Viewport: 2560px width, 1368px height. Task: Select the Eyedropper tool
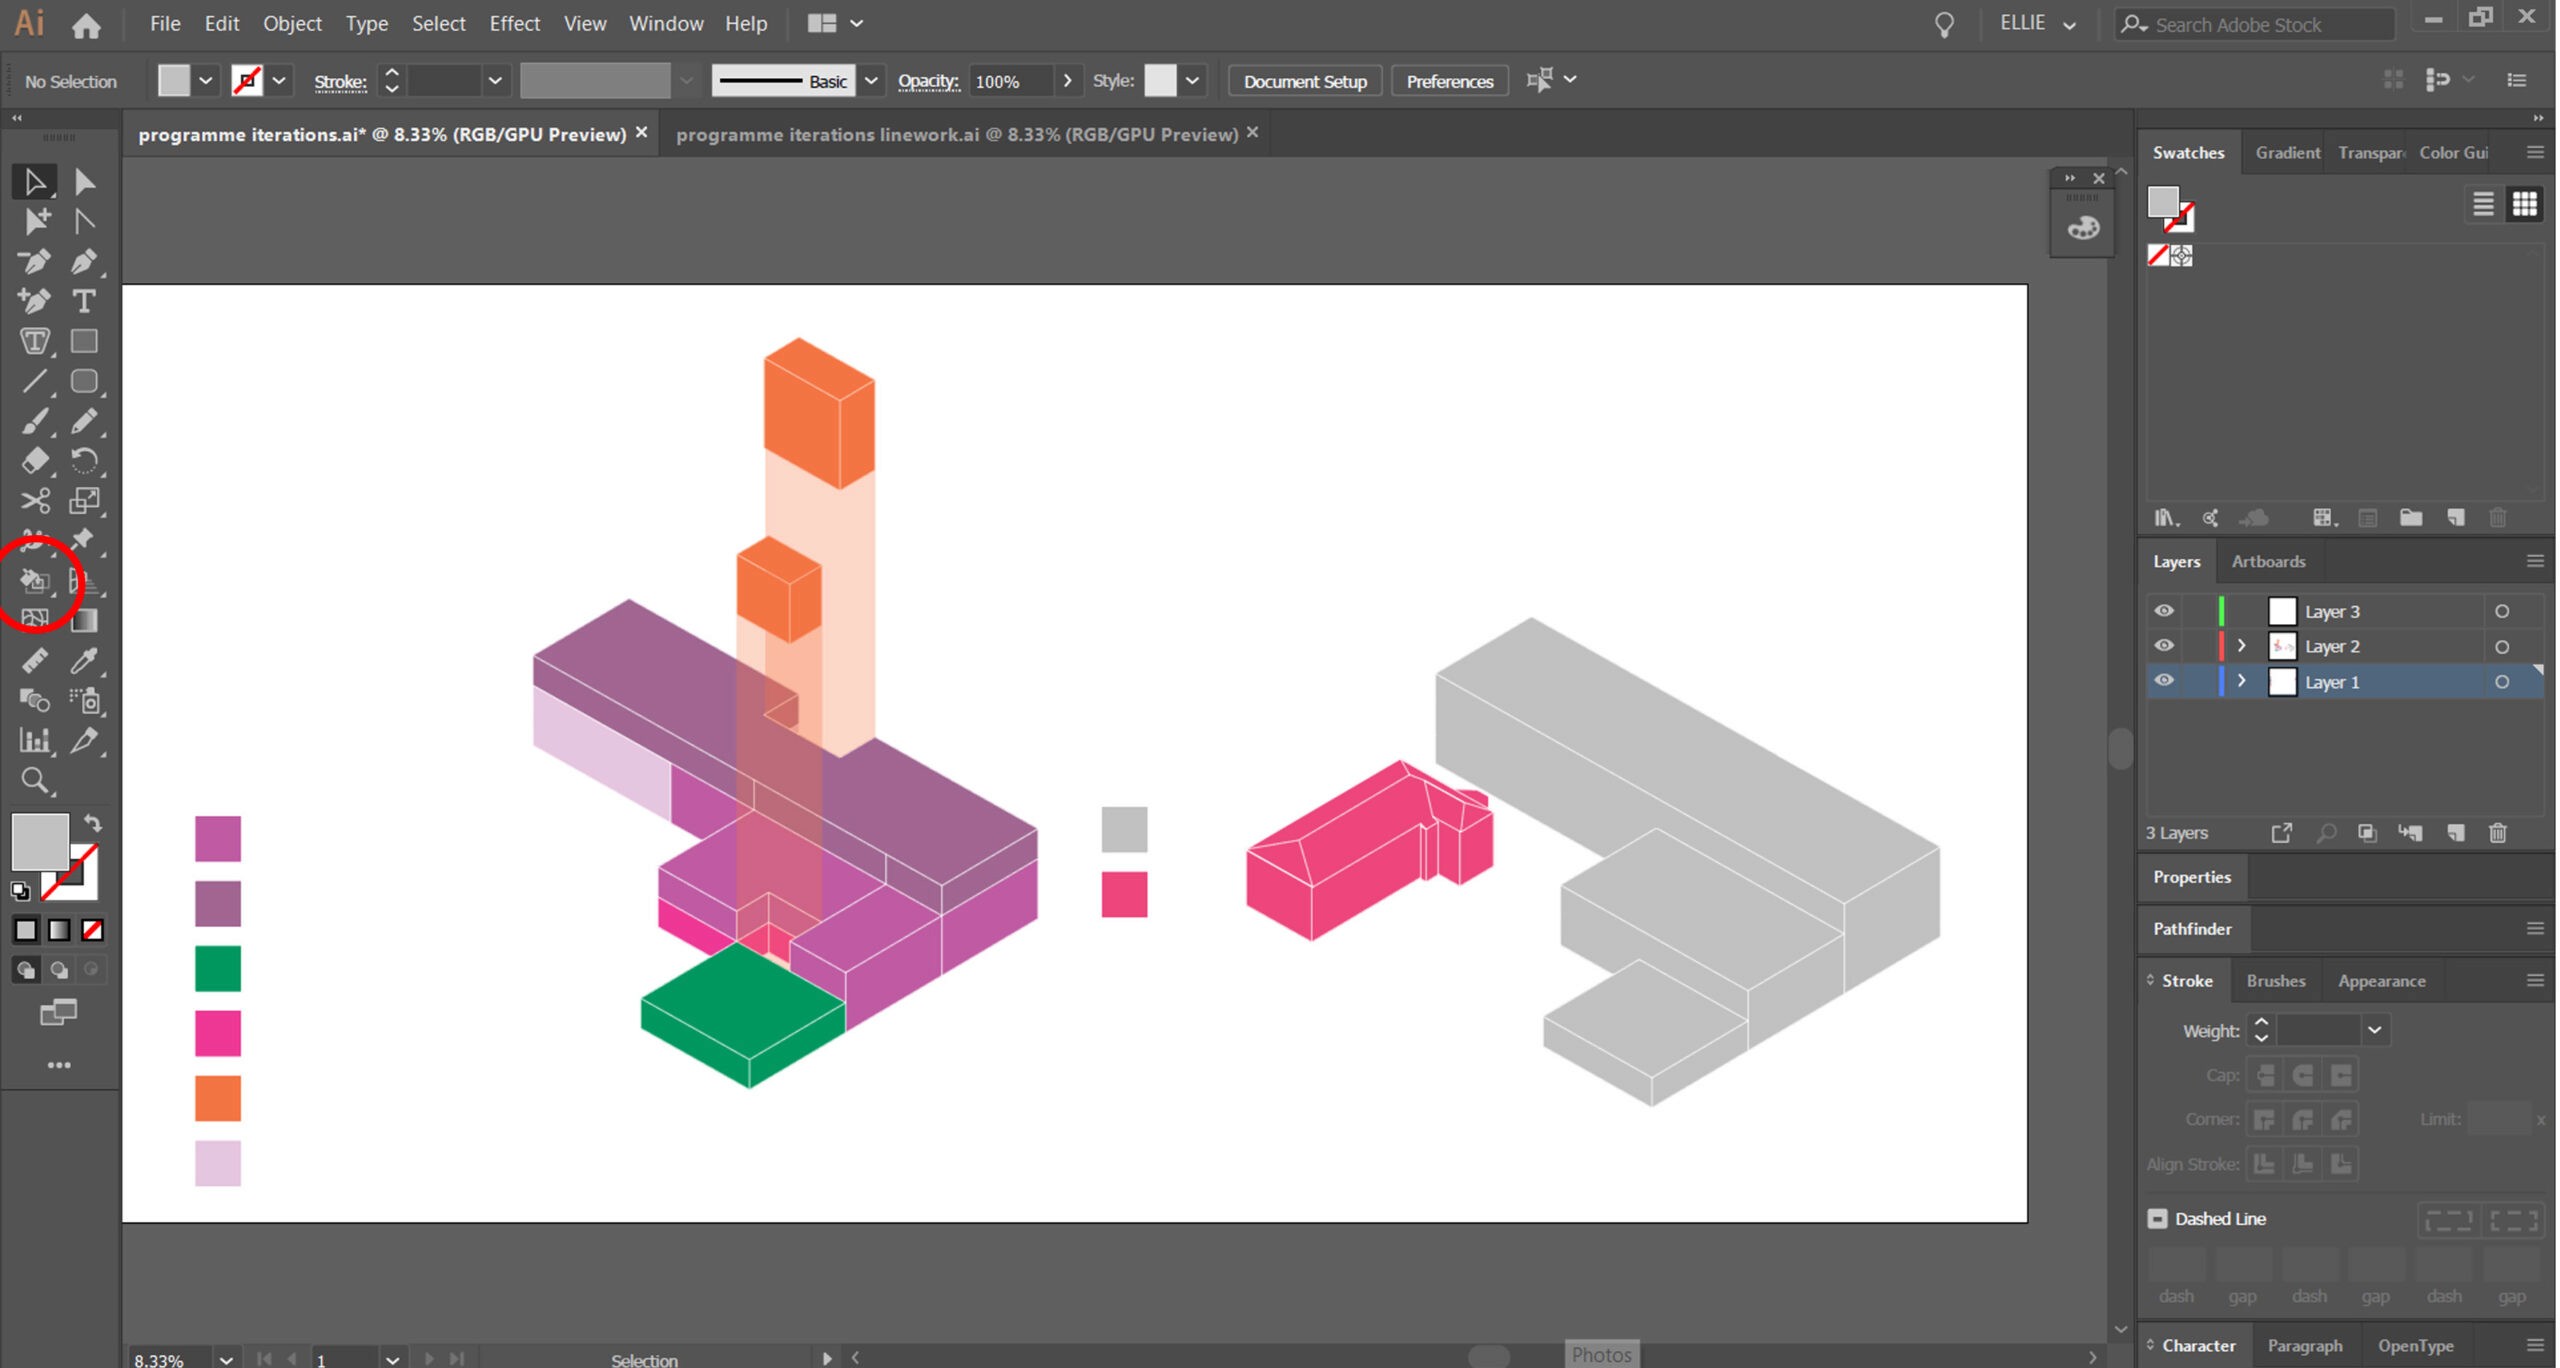(x=84, y=661)
